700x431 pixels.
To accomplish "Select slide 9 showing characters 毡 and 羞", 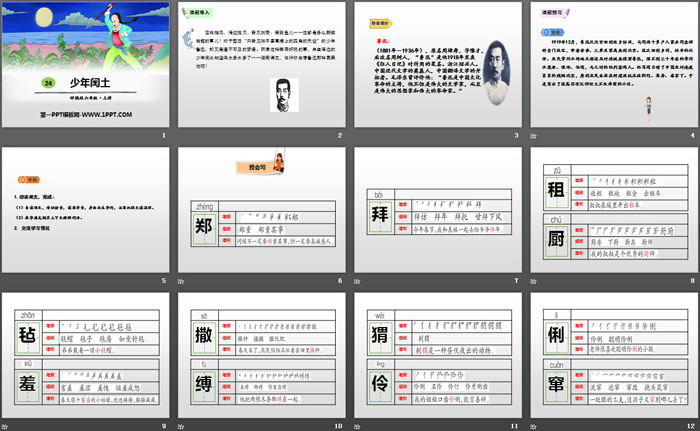I will click(86, 356).
